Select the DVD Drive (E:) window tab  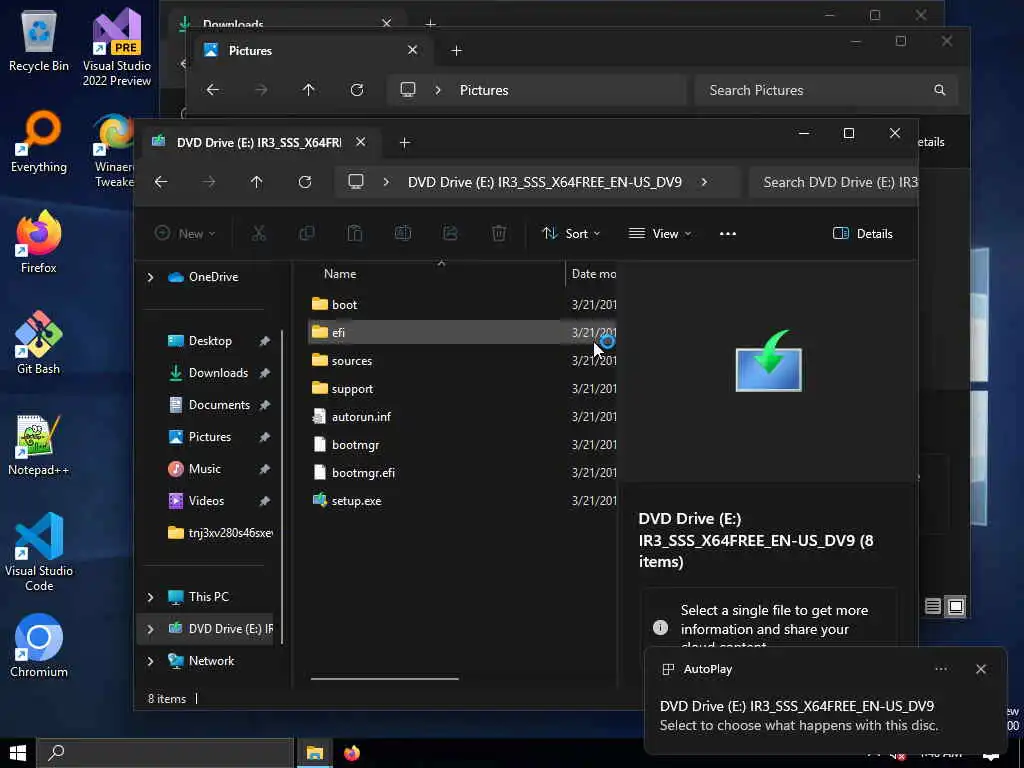(259, 142)
